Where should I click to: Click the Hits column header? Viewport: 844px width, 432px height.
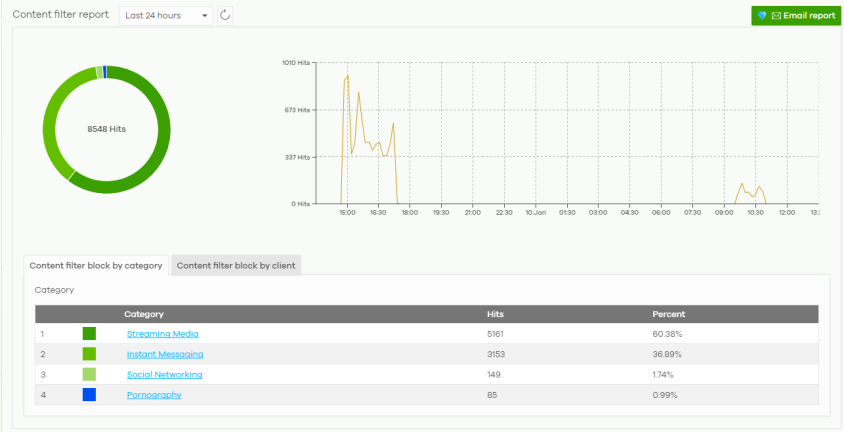click(494, 314)
